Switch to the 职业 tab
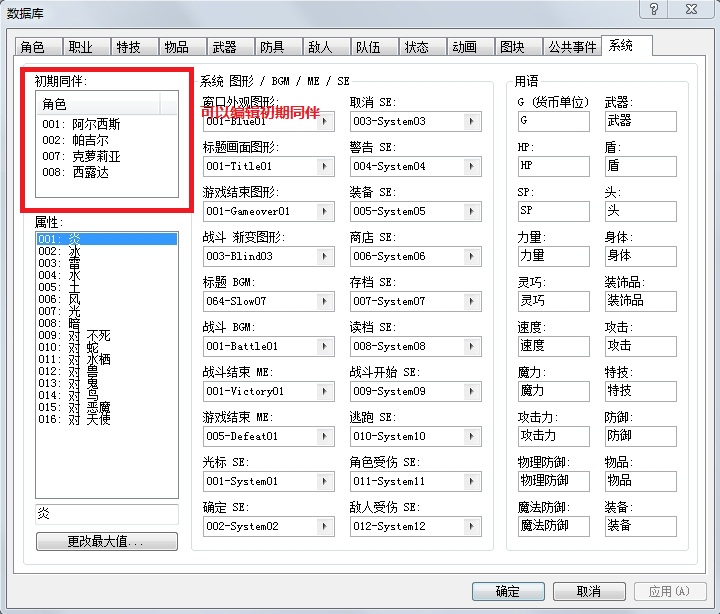Image resolution: width=720 pixels, height=614 pixels. 86,47
